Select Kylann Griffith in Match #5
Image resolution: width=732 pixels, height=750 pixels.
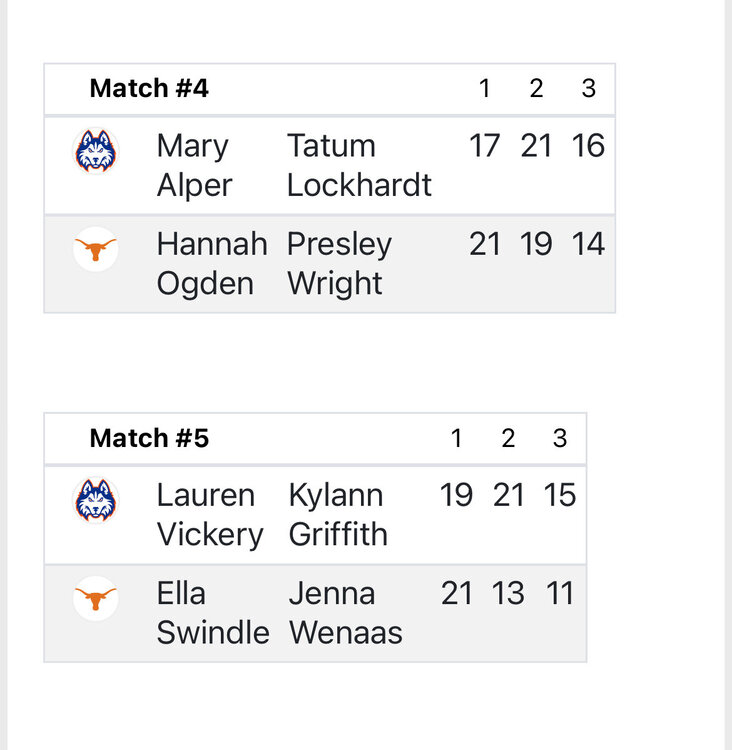(x=338, y=514)
